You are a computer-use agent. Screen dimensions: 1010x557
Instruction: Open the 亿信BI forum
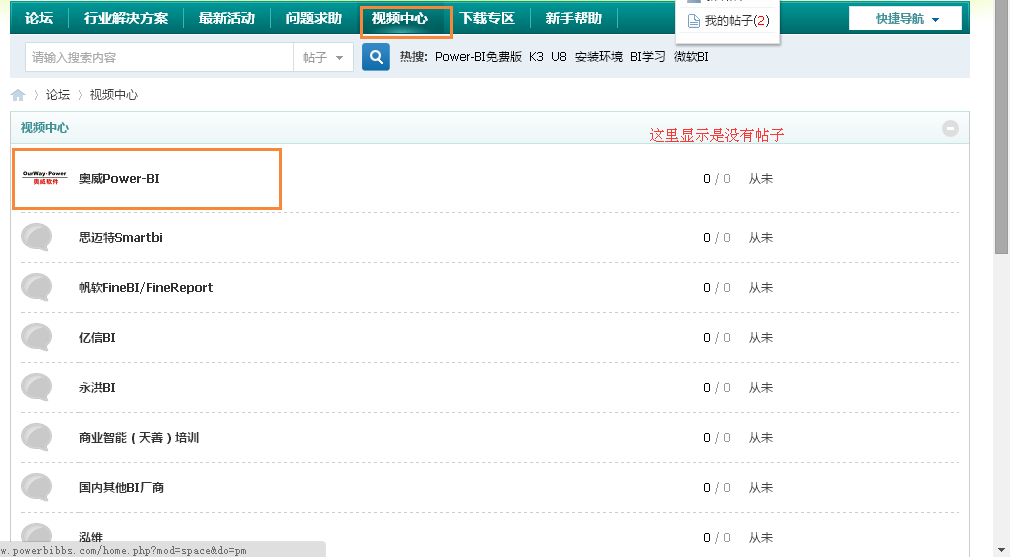coord(97,337)
